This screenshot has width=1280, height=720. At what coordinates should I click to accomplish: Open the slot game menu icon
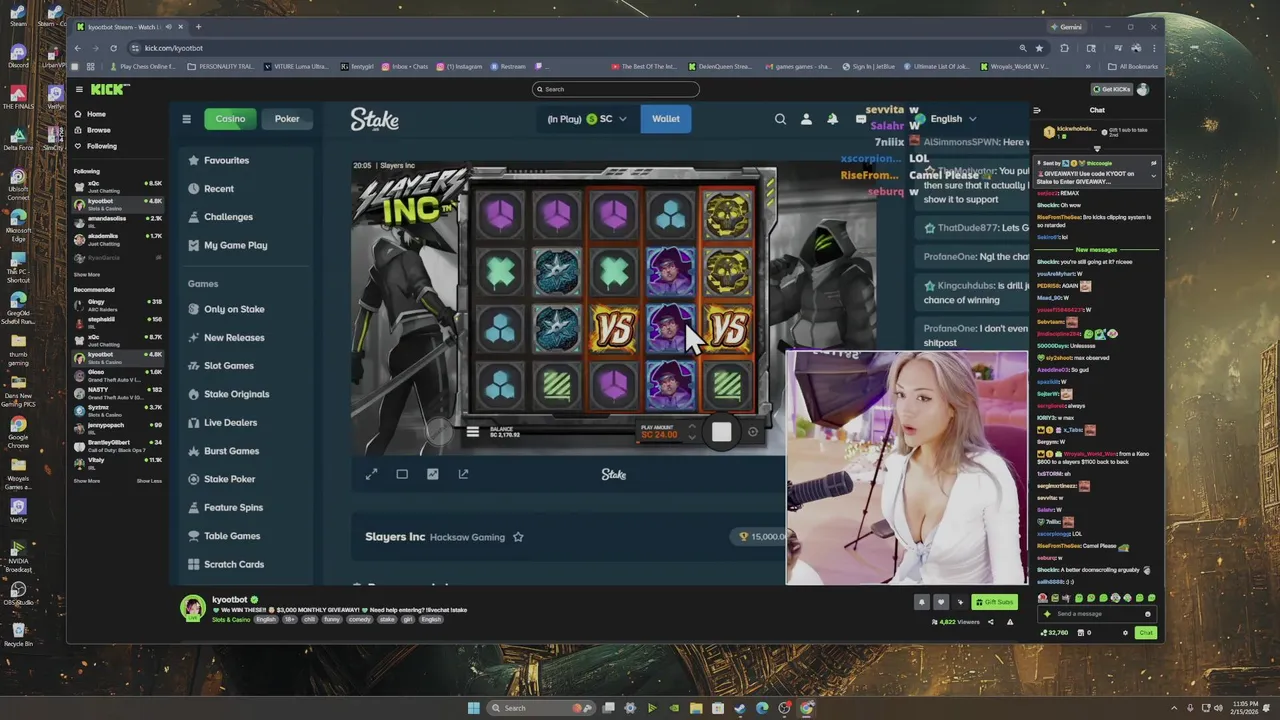(x=473, y=432)
